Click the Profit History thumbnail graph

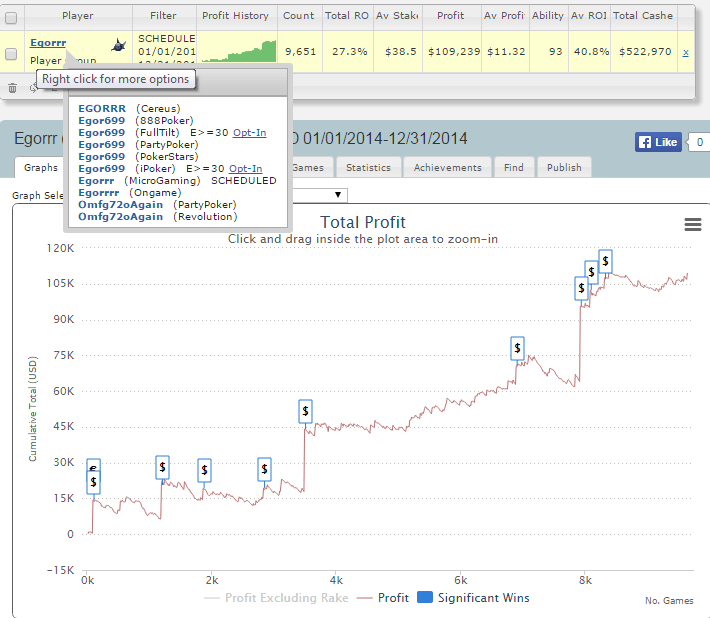point(238,51)
